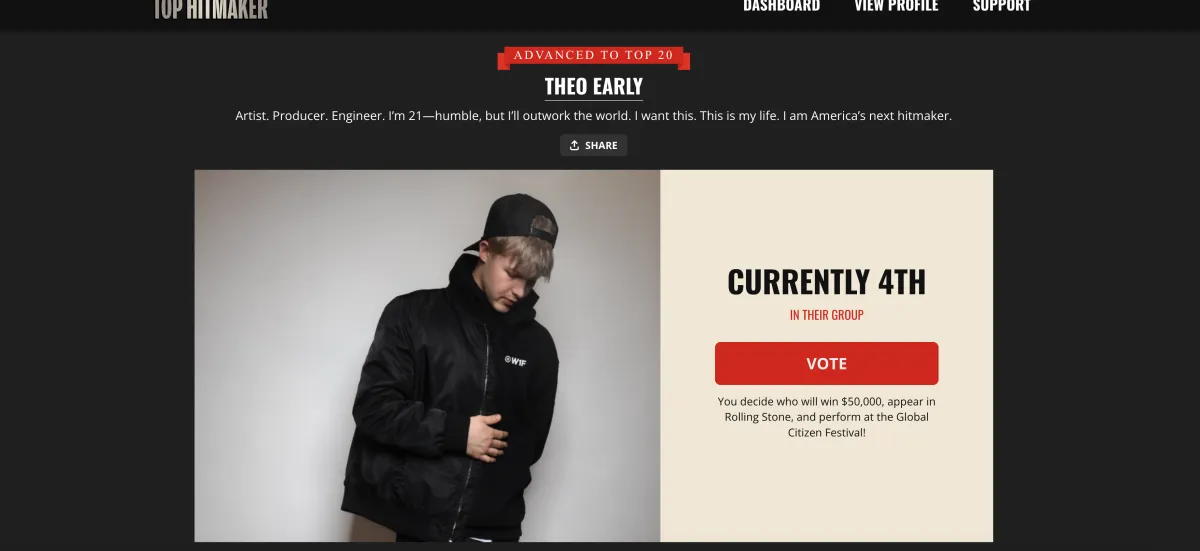Click the black backwards cap in photo

click(520, 222)
